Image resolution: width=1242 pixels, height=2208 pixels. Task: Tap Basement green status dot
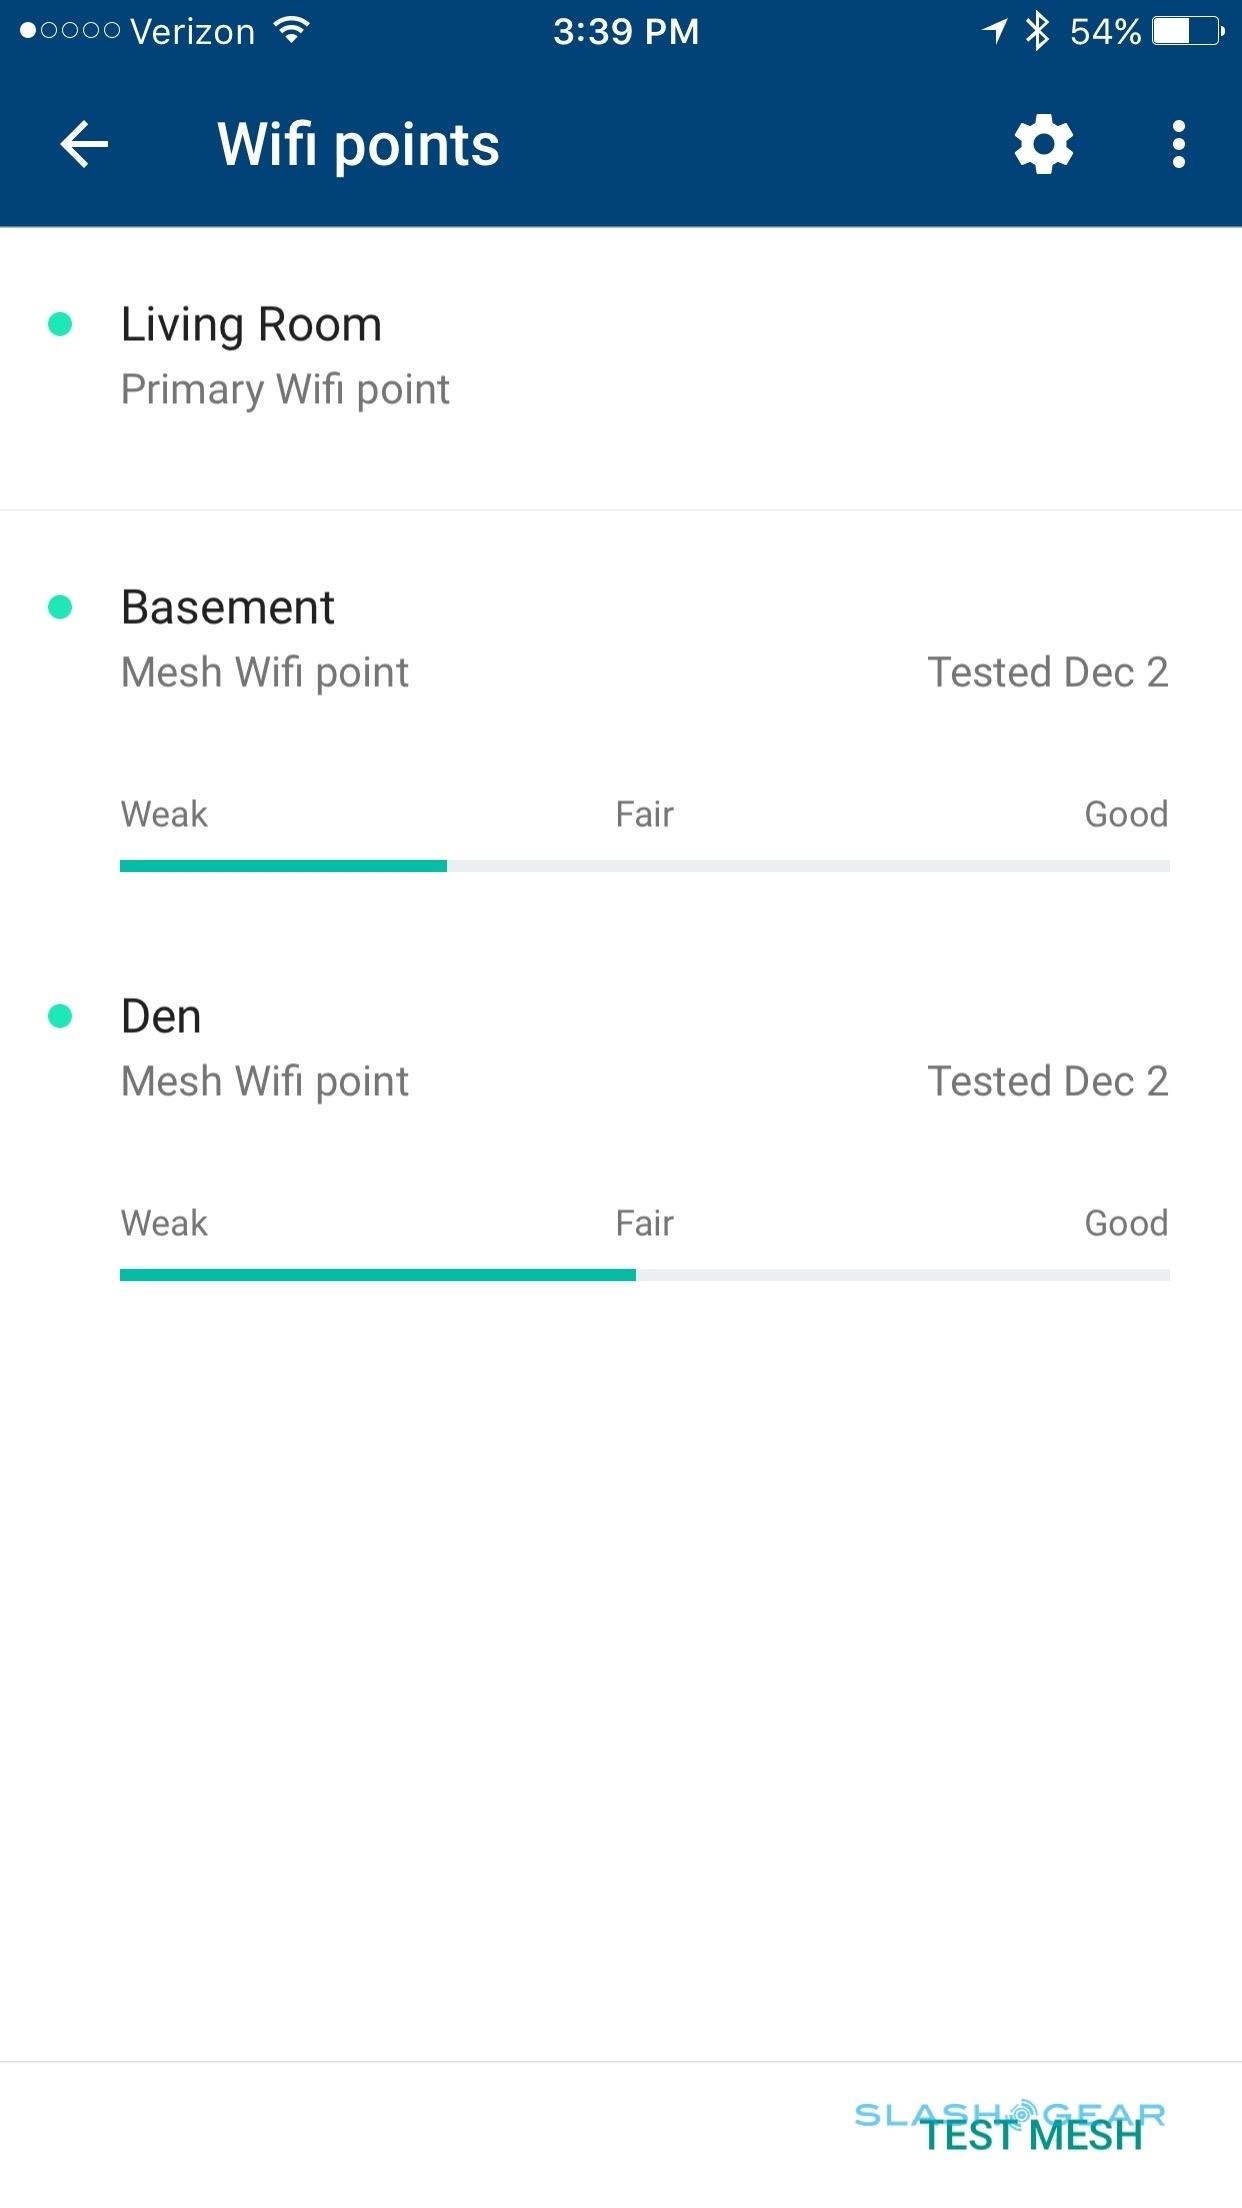[60, 607]
